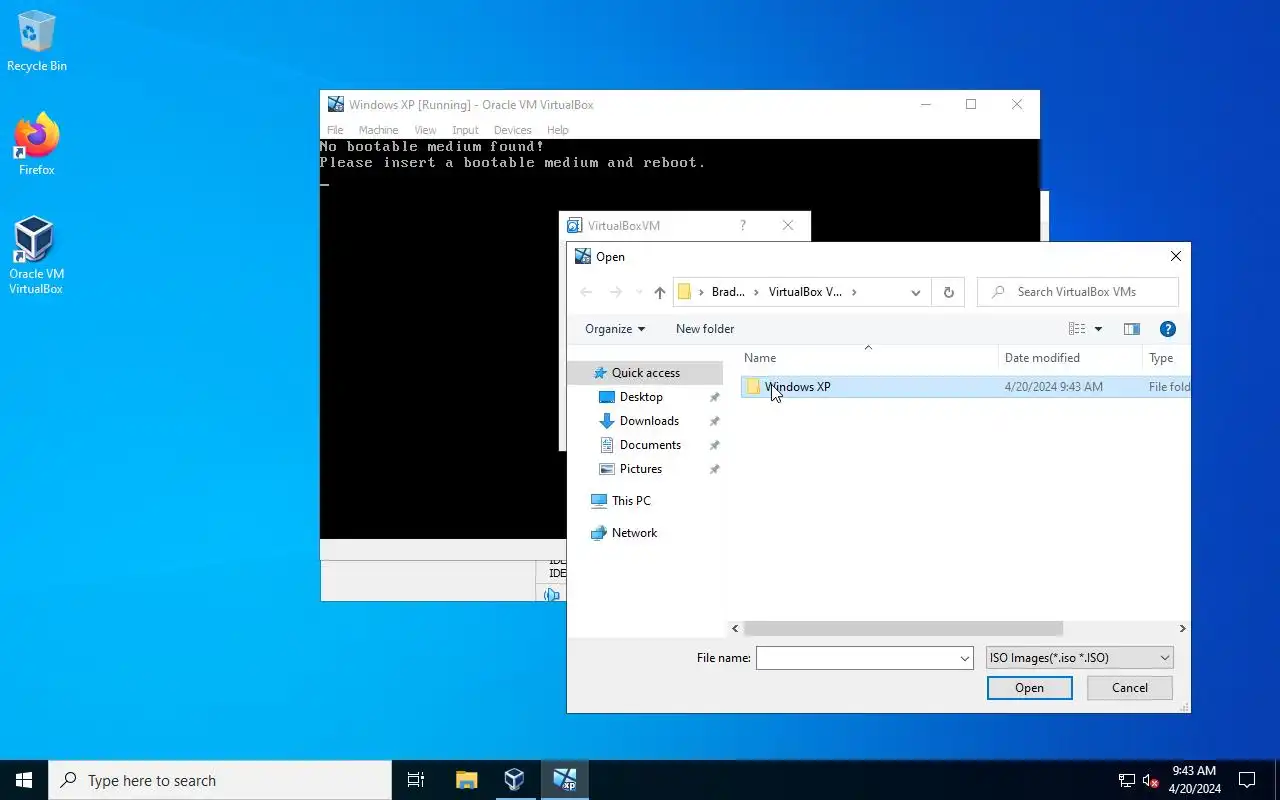Show the preview pane
Viewport: 1280px width, 800px height.
coord(1132,329)
